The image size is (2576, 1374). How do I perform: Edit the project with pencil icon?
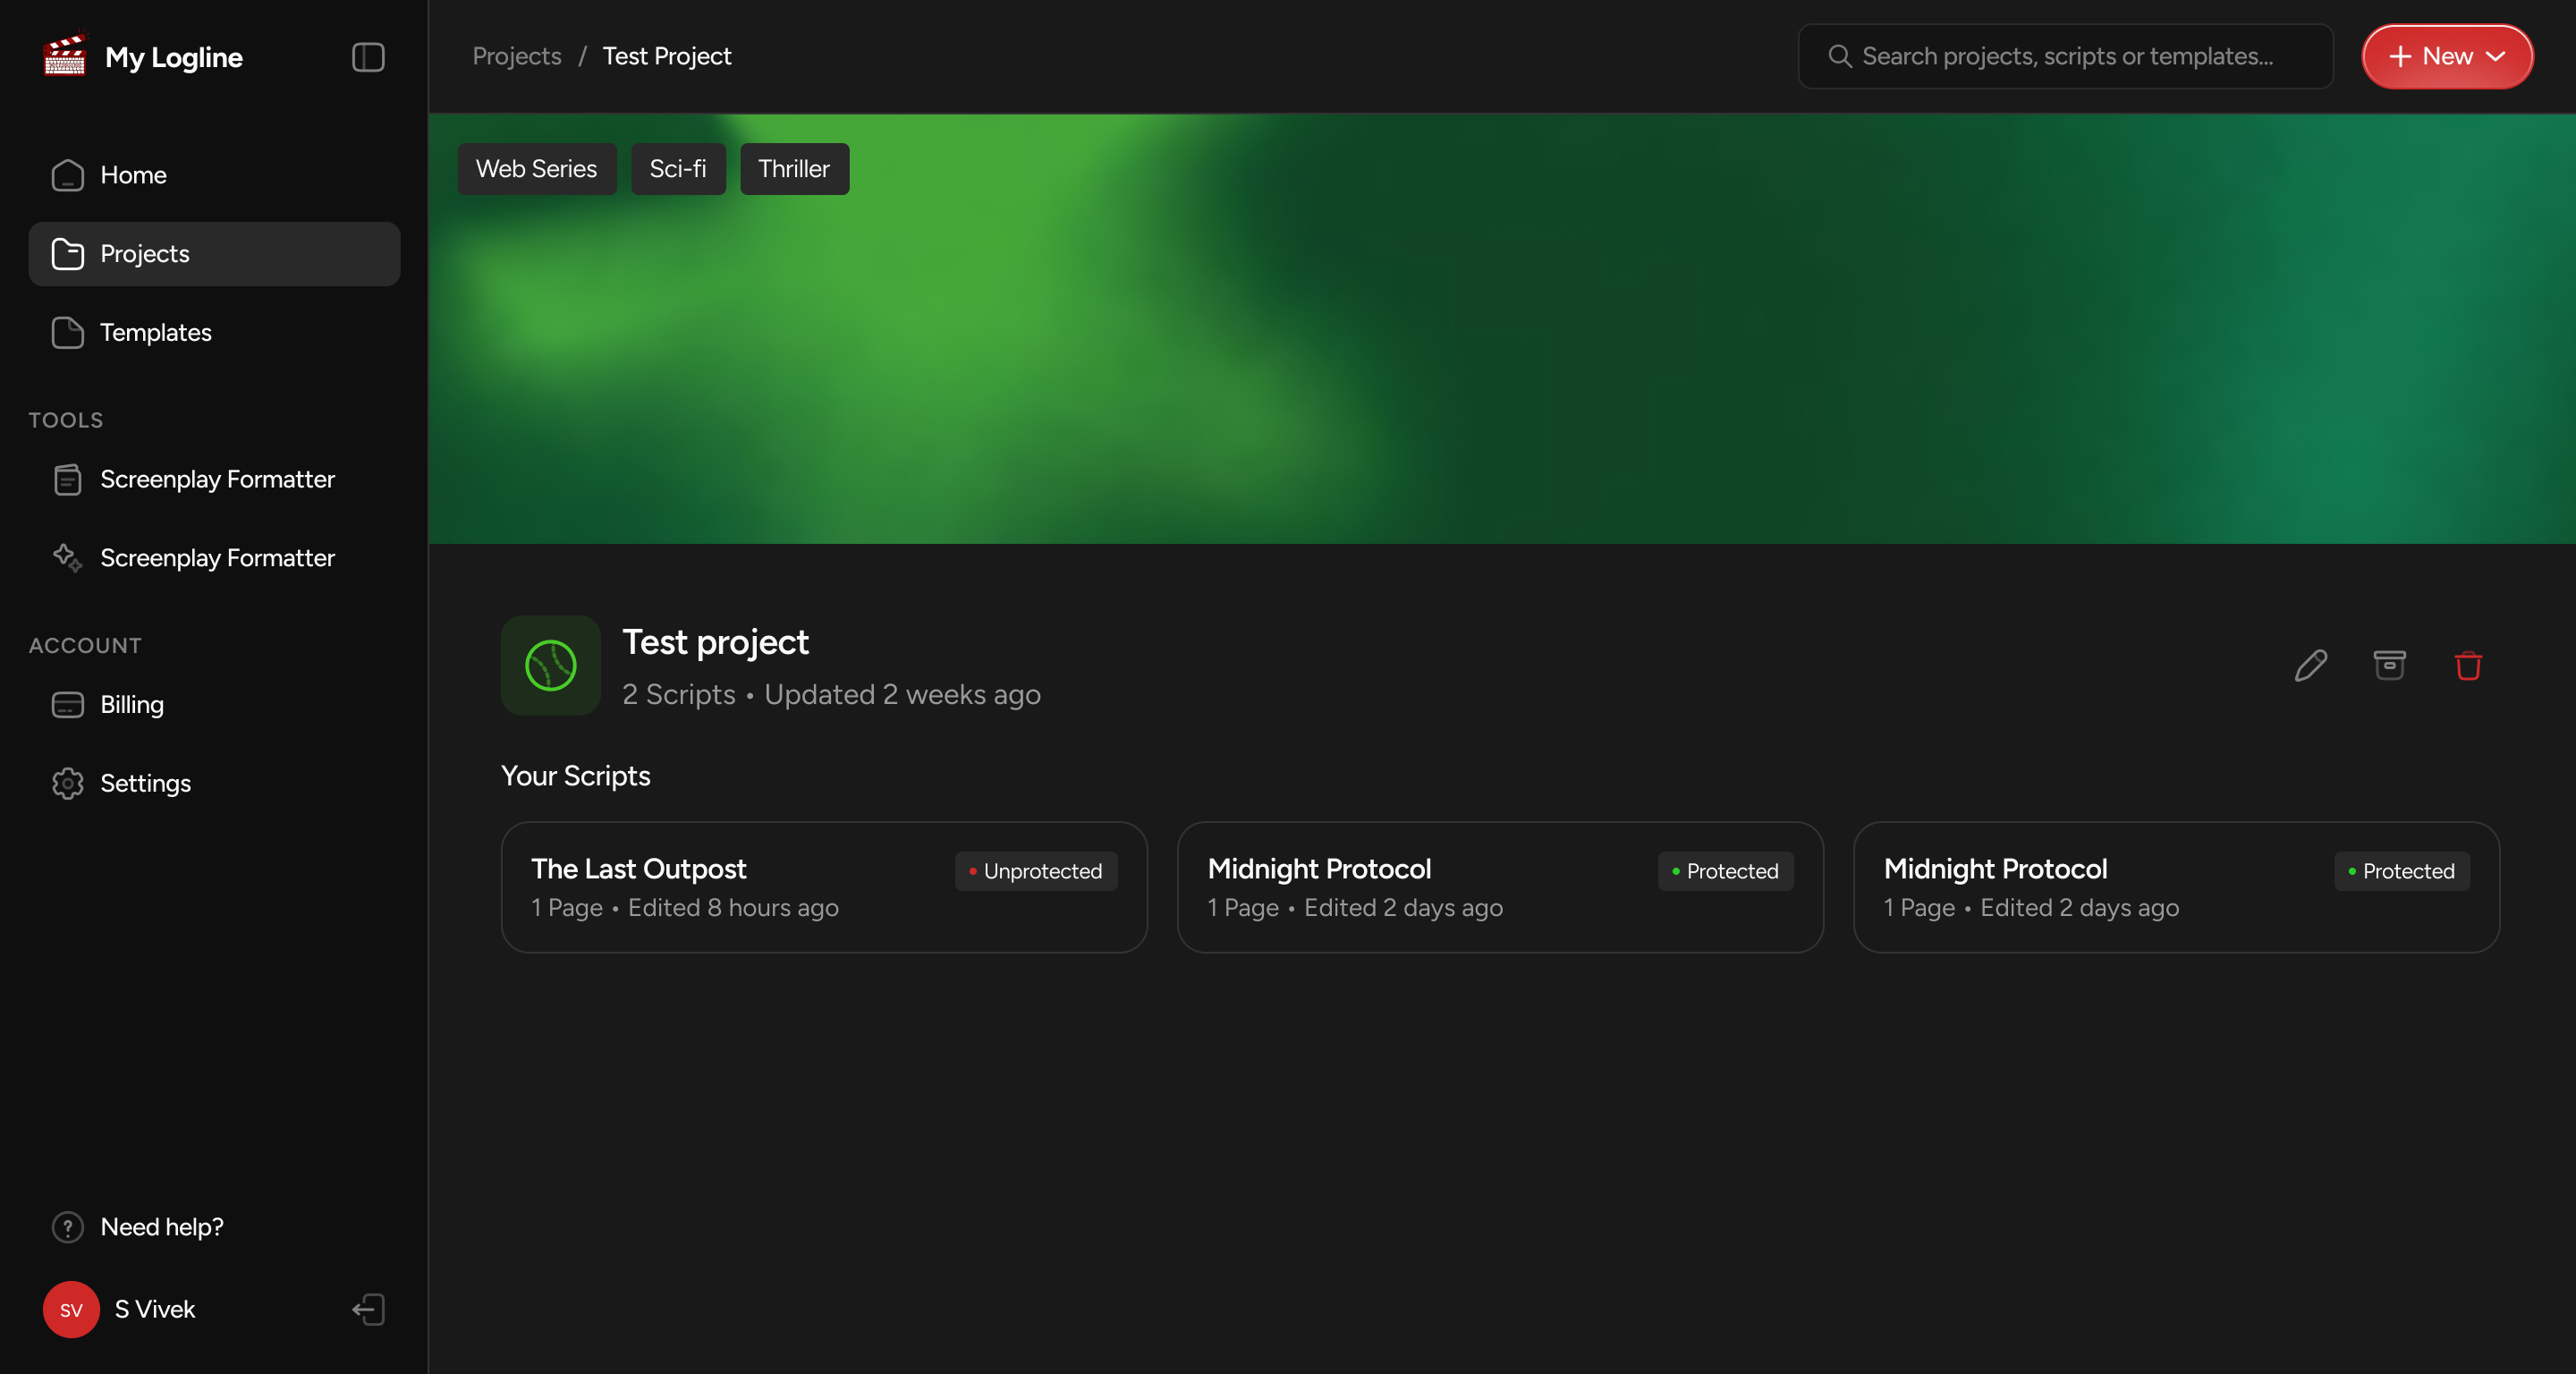pyautogui.click(x=2310, y=665)
